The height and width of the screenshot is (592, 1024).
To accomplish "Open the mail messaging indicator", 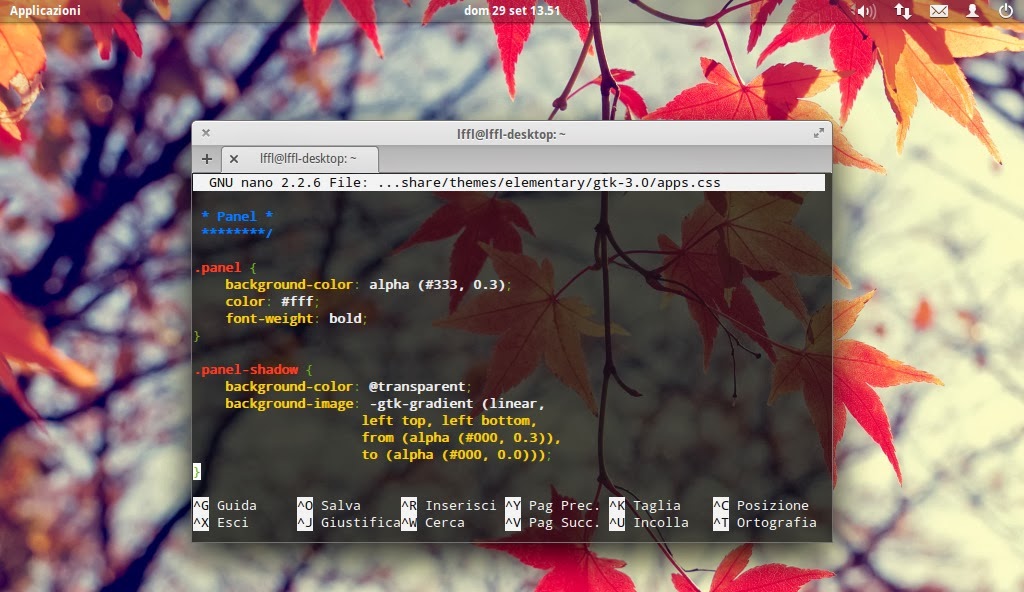I will tap(939, 10).
